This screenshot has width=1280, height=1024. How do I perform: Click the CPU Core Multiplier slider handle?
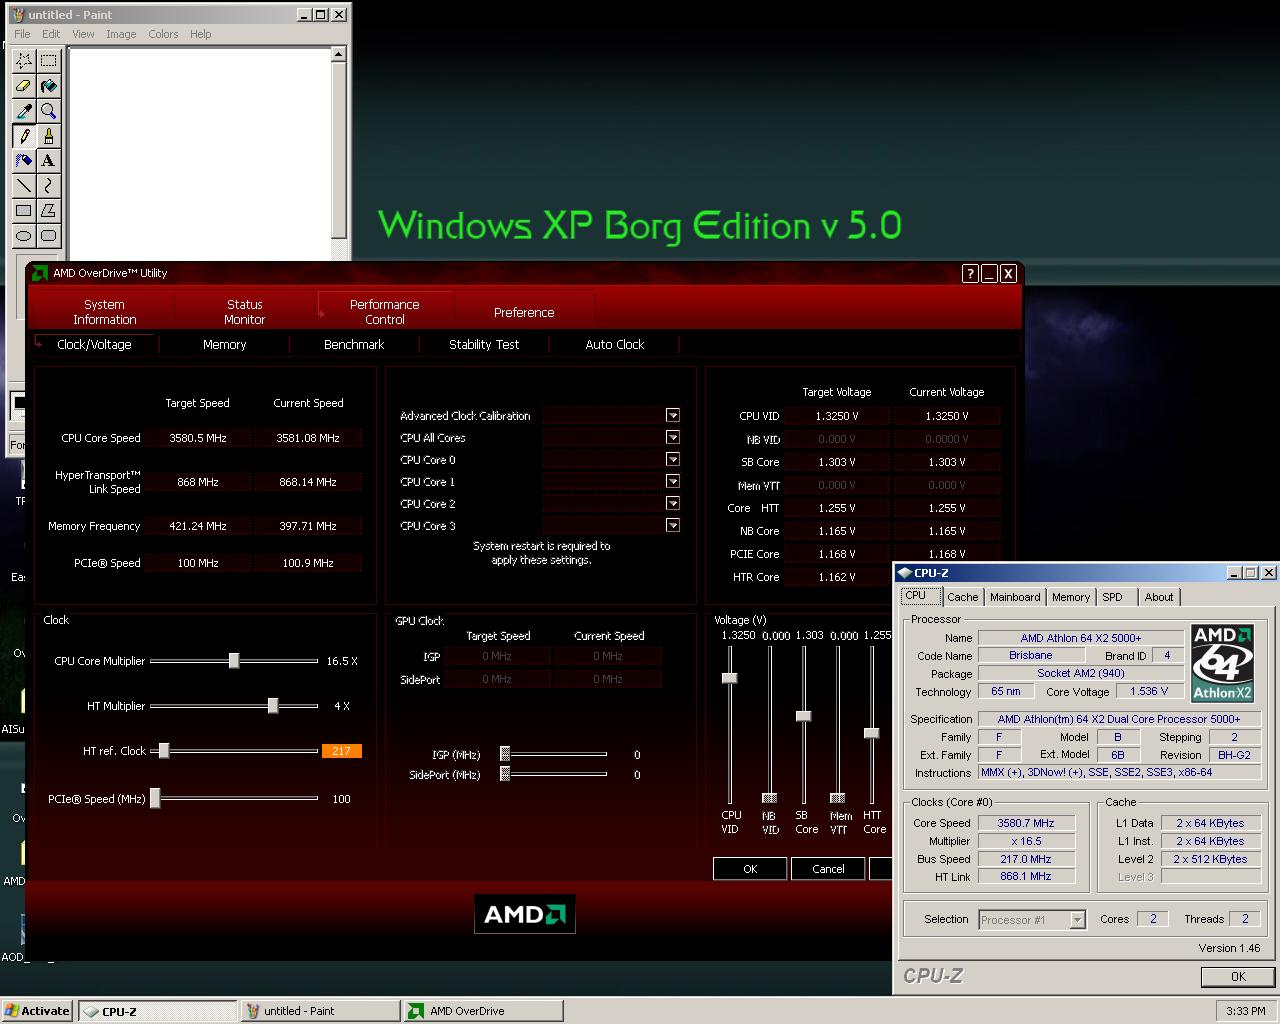point(234,661)
